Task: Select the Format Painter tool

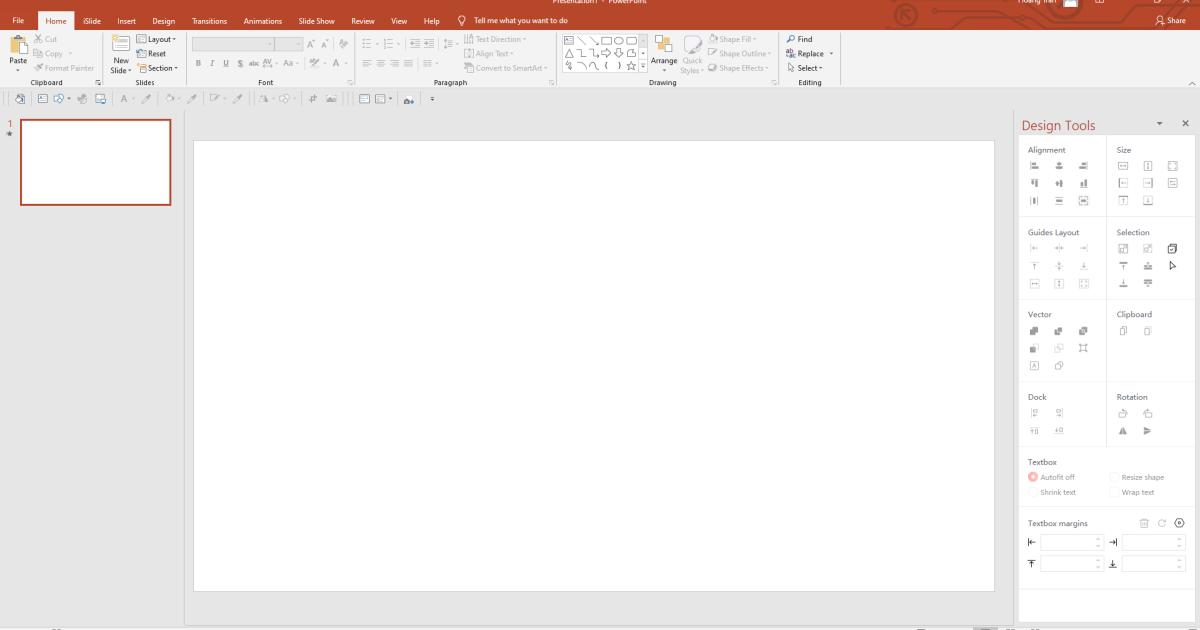Action: [63, 68]
